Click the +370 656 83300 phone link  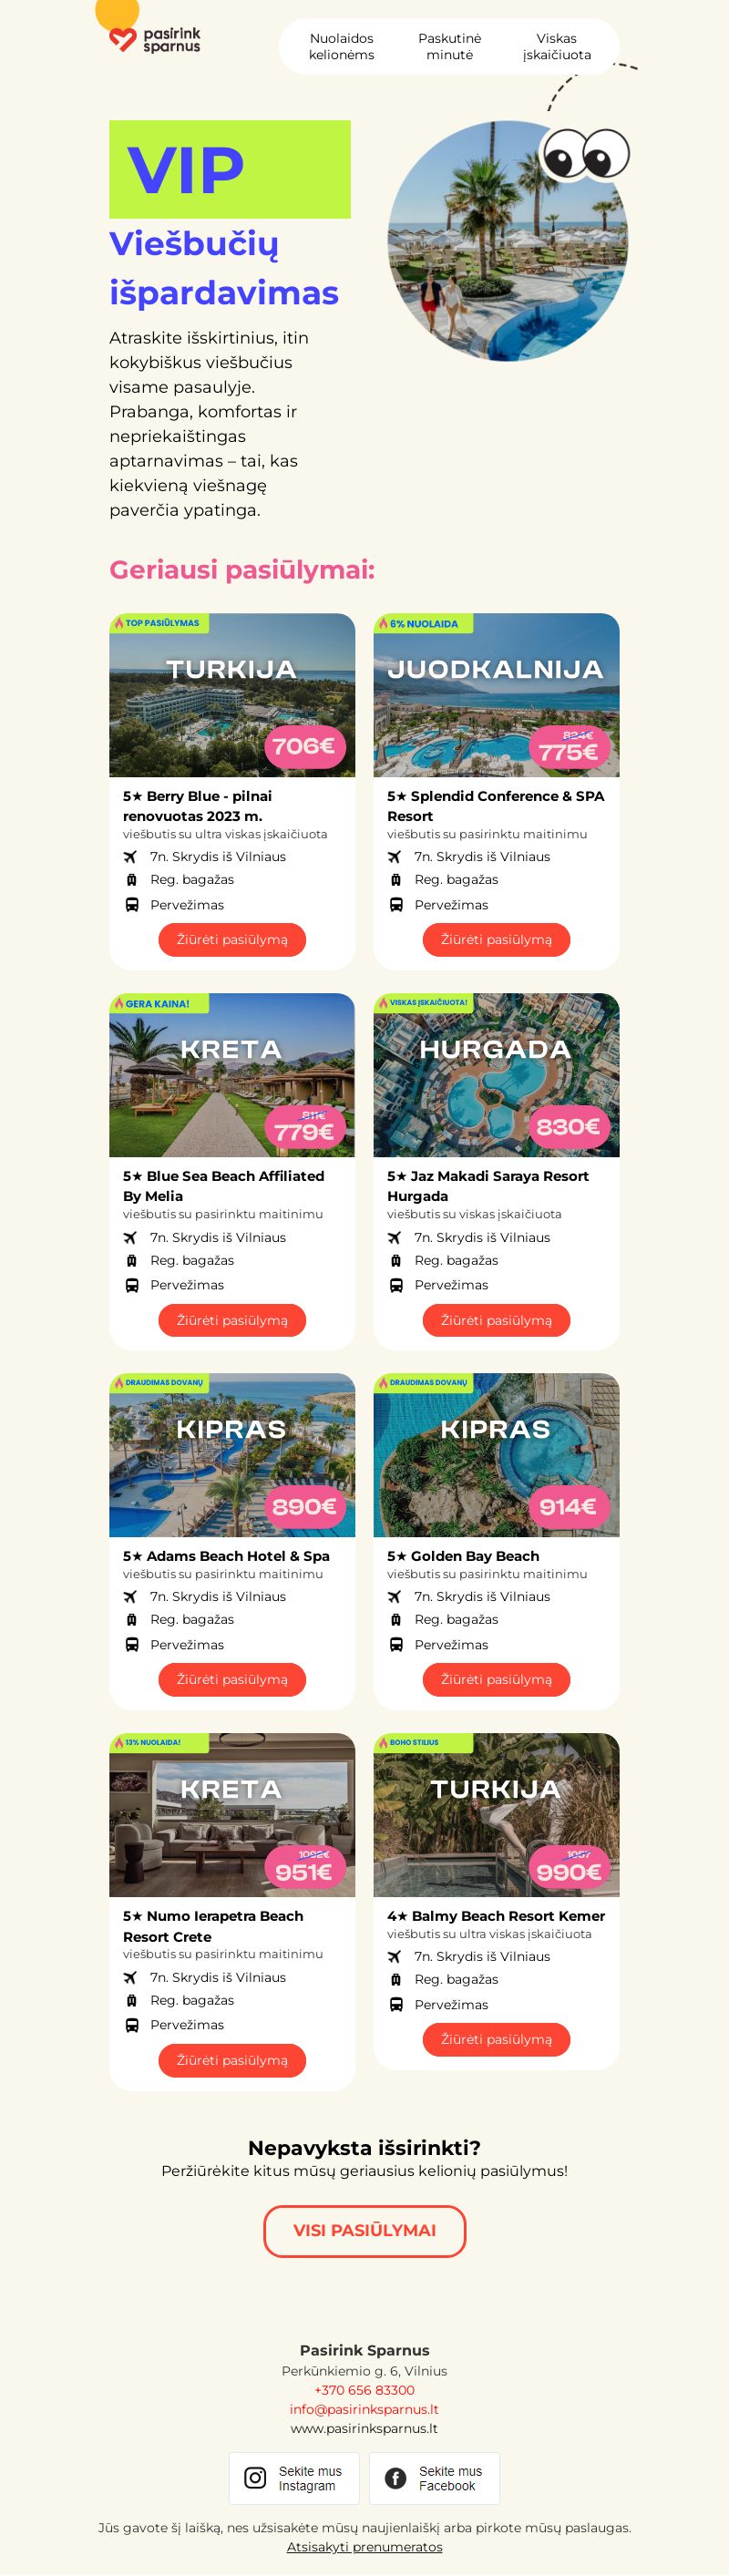tap(364, 2390)
